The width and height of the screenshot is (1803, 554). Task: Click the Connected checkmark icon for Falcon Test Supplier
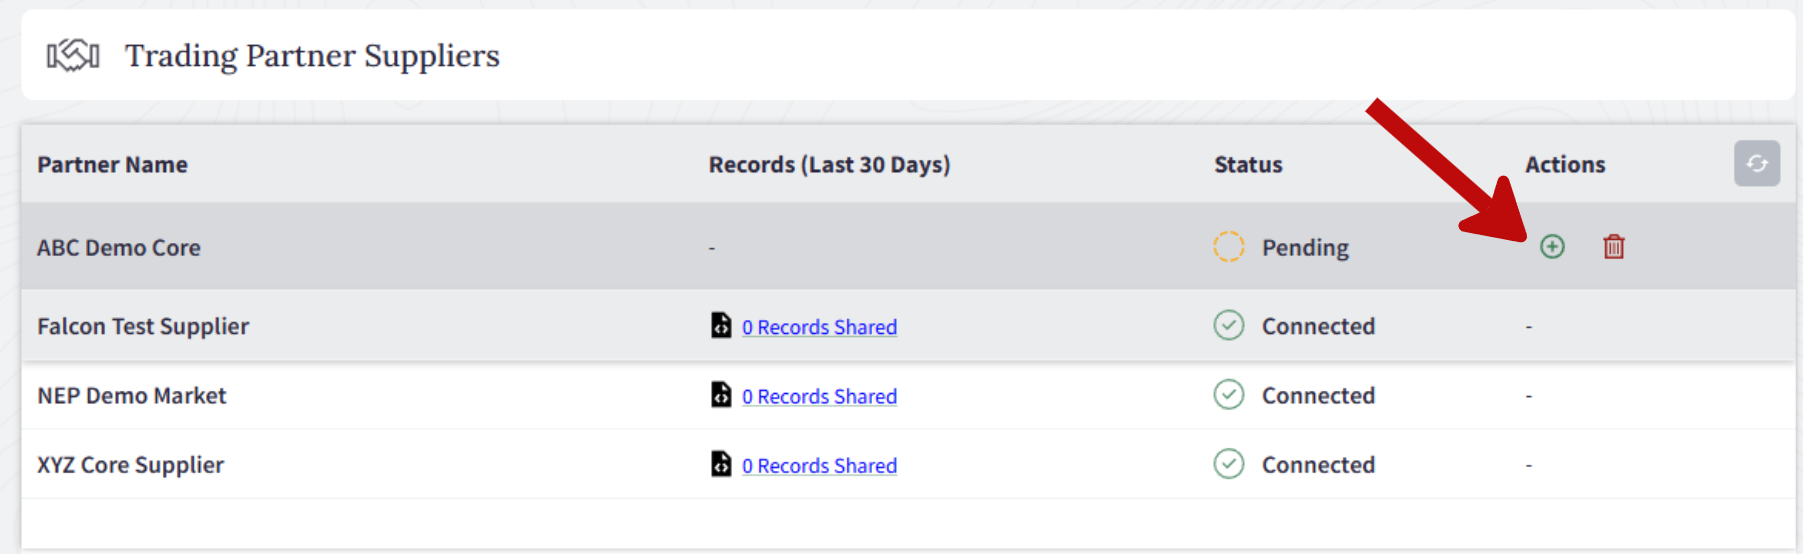click(1229, 325)
